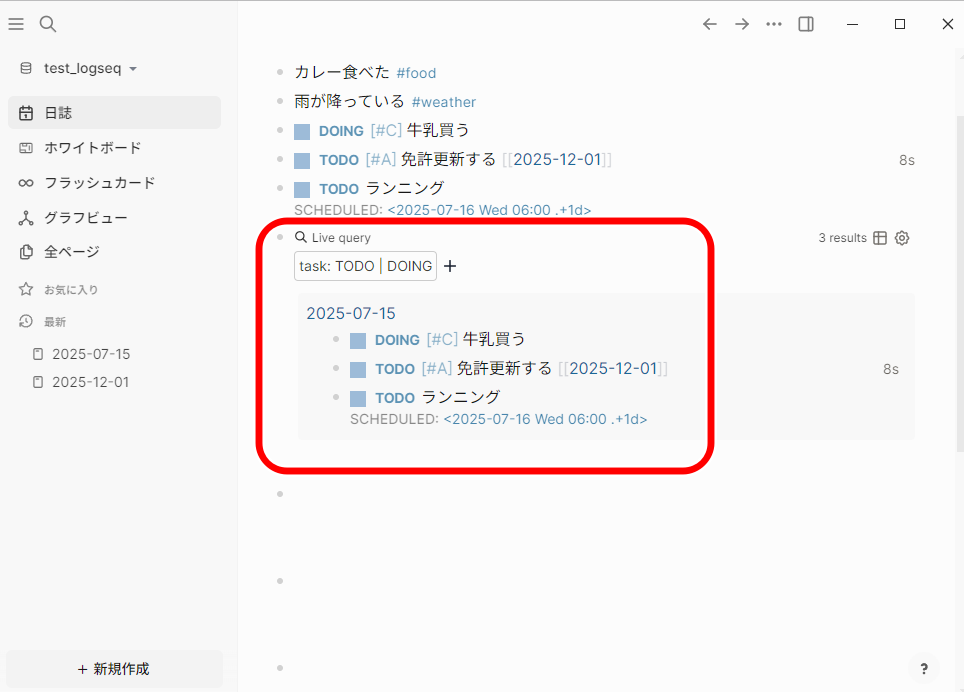Click the bullet beside カレー食べた block
The height and width of the screenshot is (692, 964).
[x=280, y=73]
